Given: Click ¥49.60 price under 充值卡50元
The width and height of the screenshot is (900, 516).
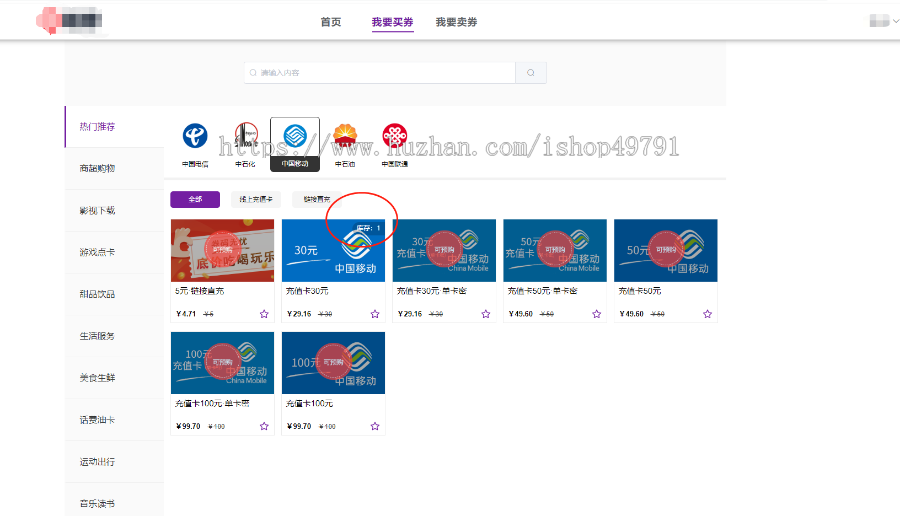Looking at the screenshot, I should click(631, 314).
